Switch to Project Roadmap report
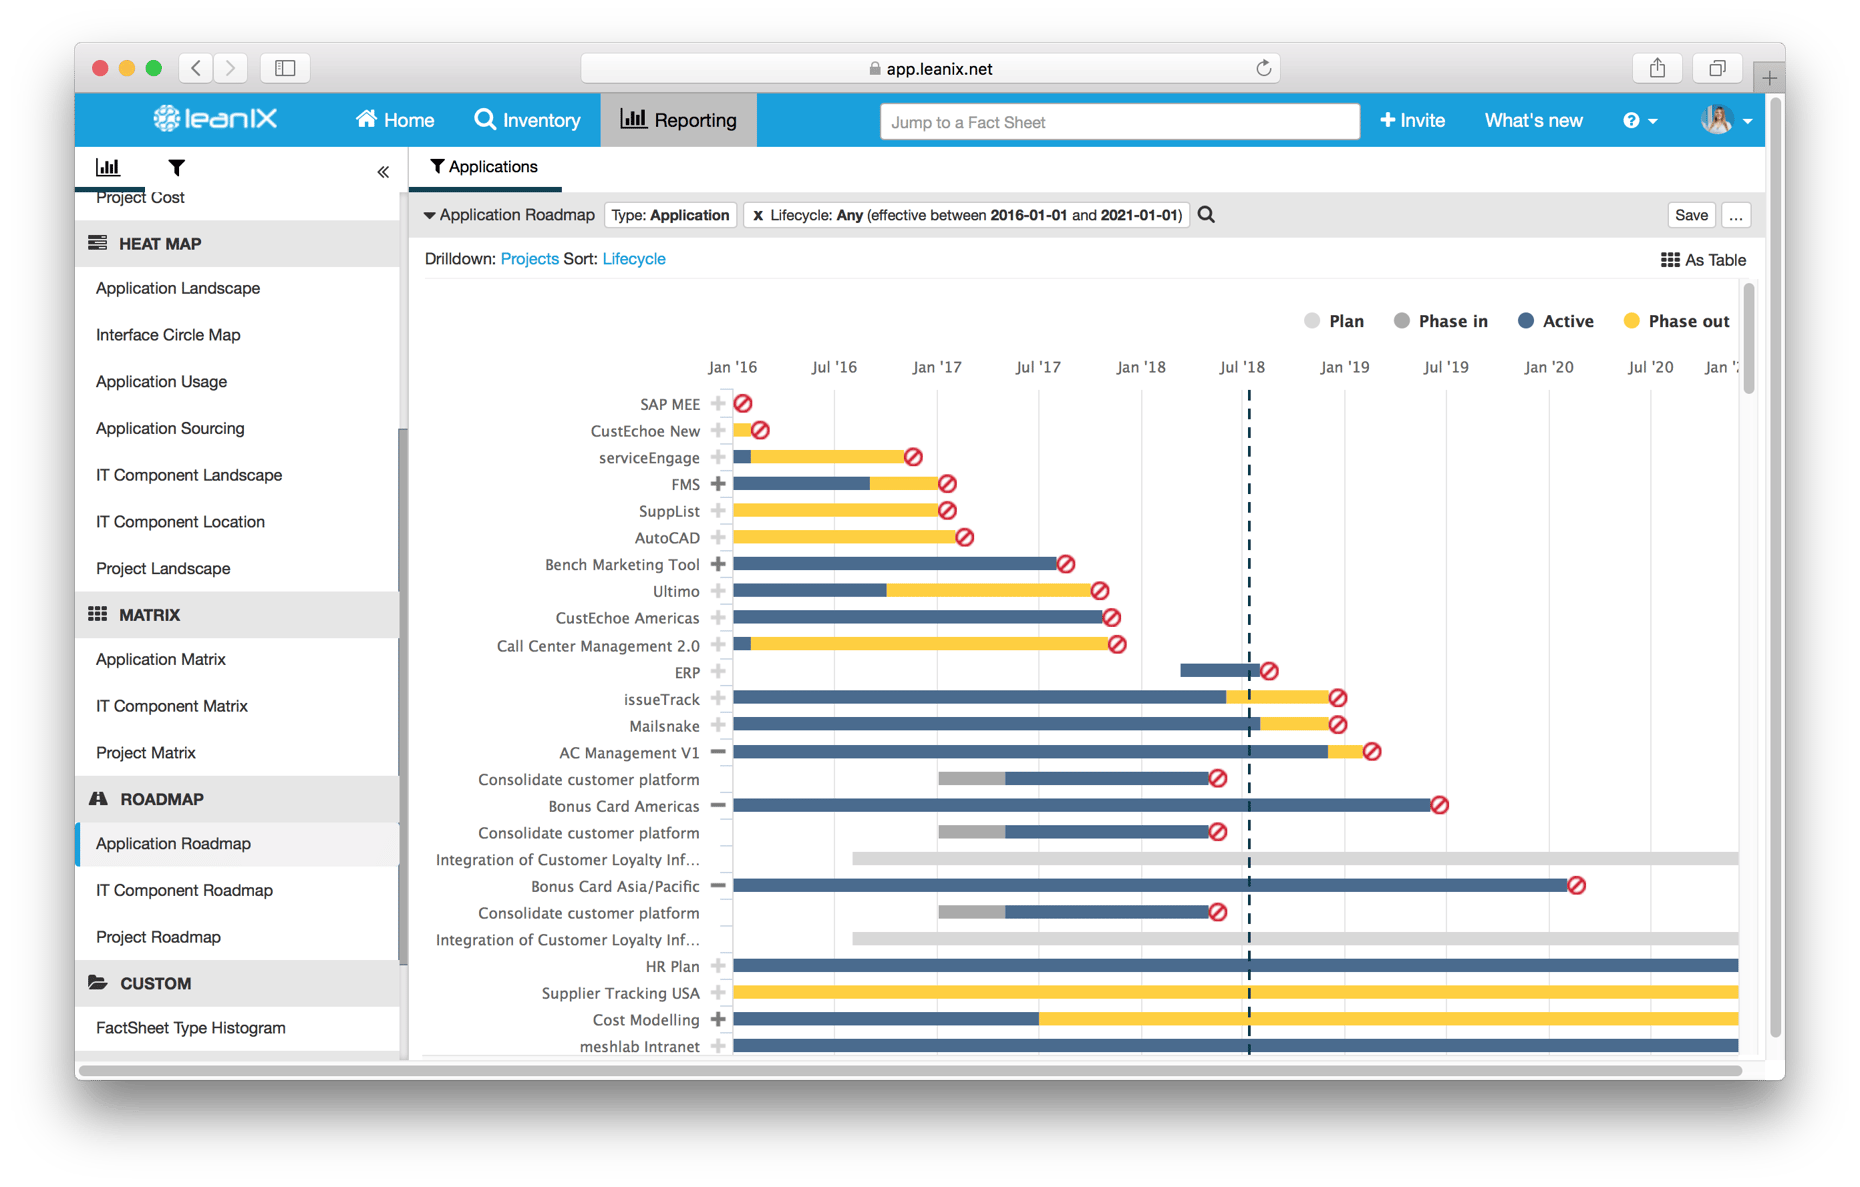This screenshot has height=1187, width=1860. point(158,936)
